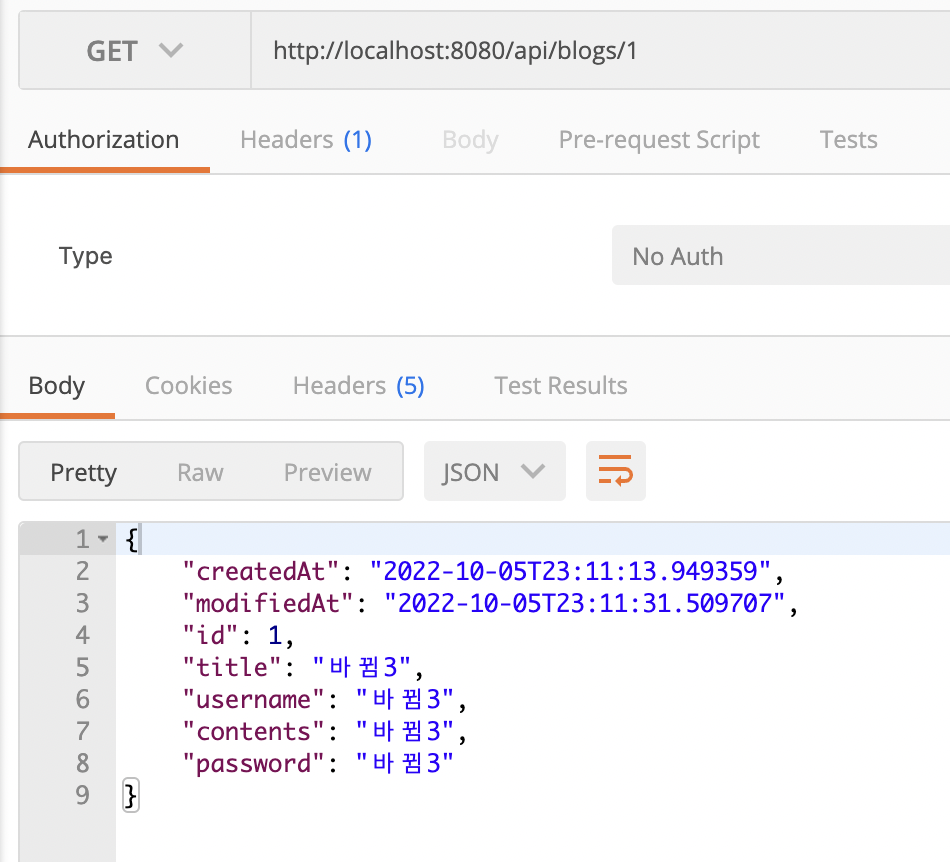Click the createdAt timestamp value
The width and height of the screenshot is (950, 862).
[x=570, y=571]
